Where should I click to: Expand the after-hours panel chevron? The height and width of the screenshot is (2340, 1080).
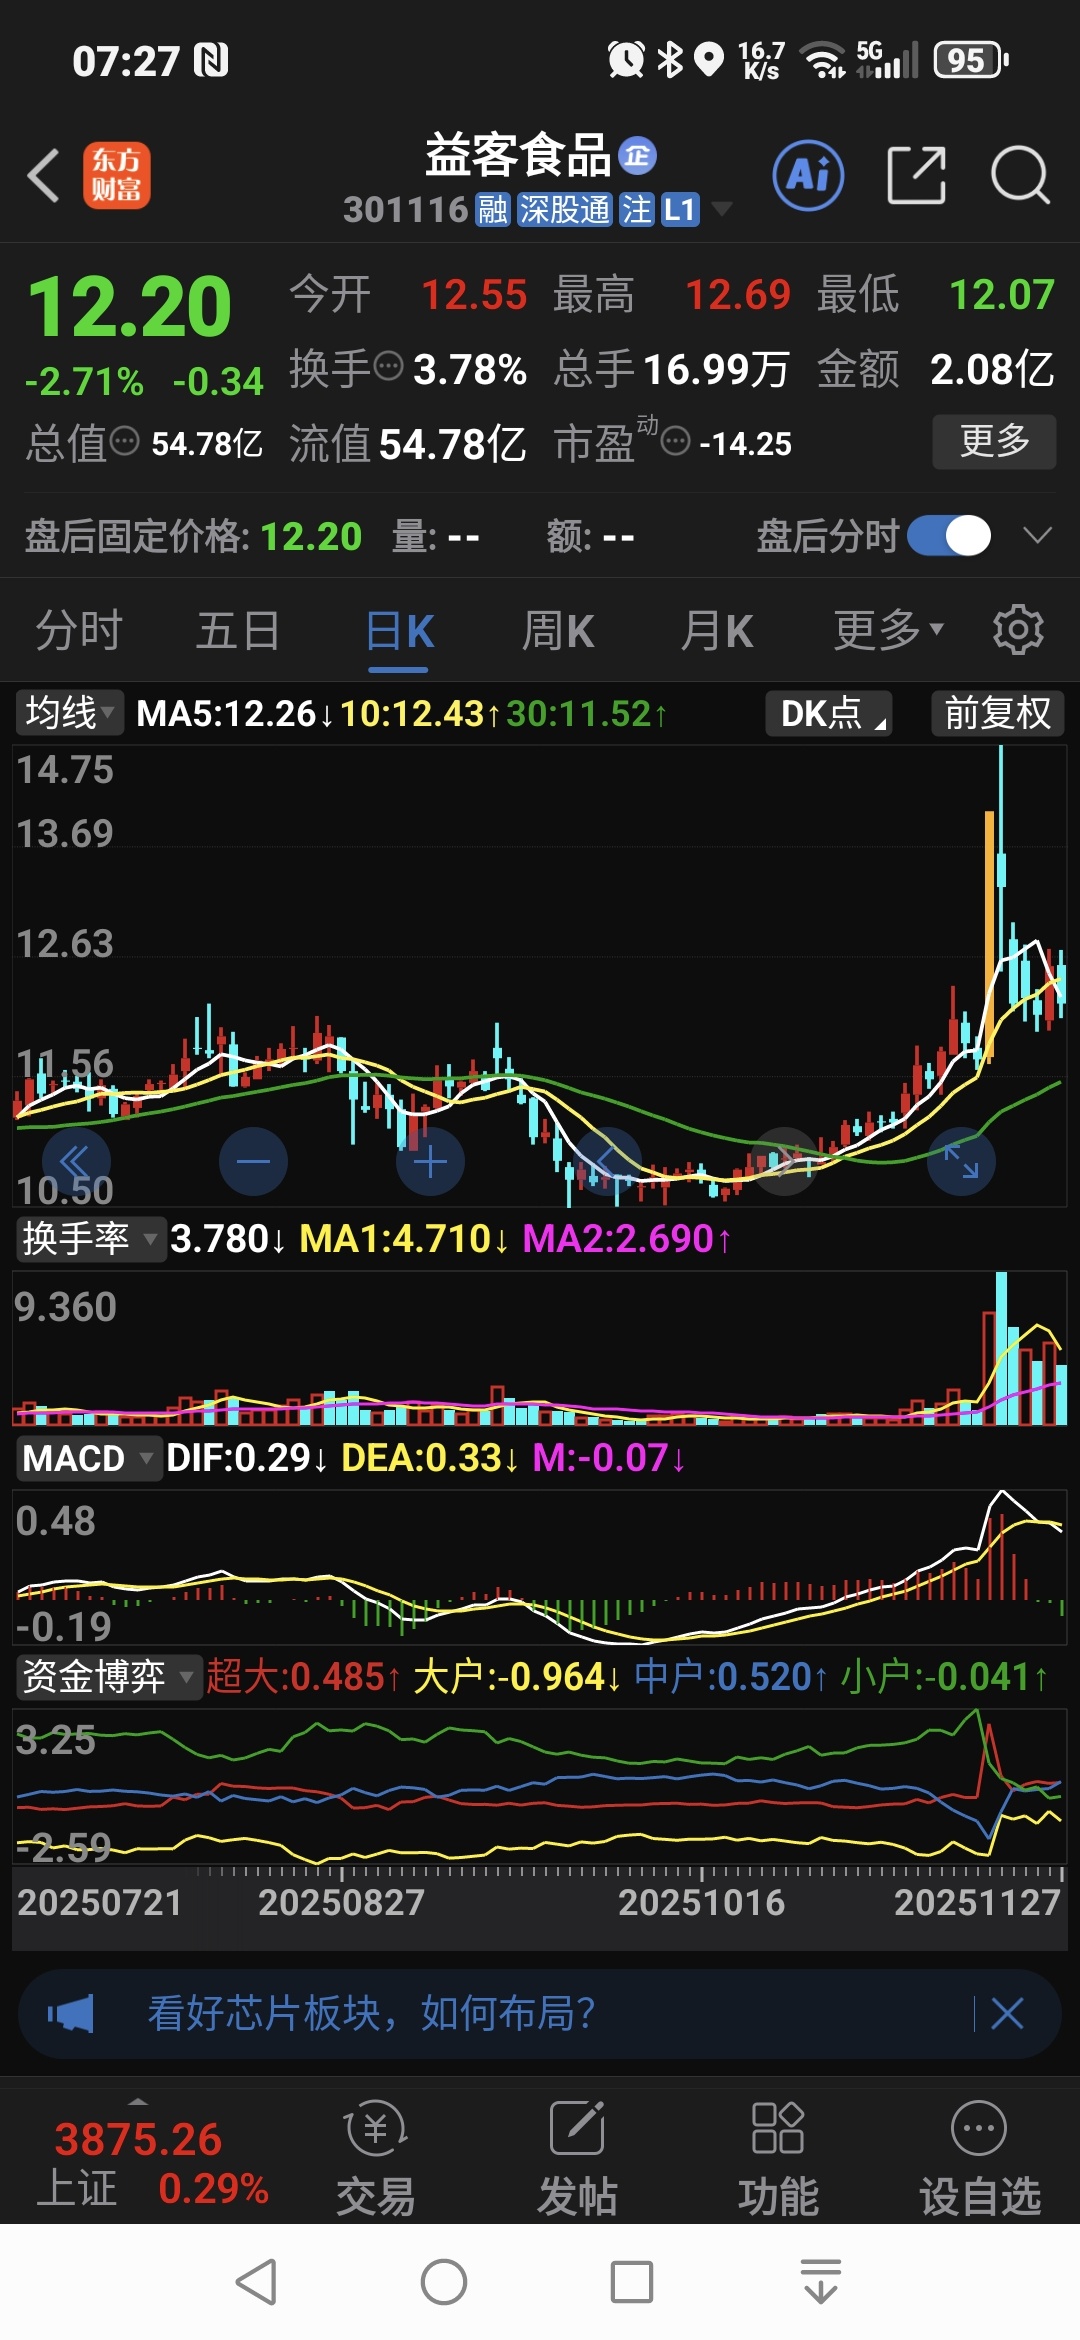pyautogui.click(x=1038, y=536)
